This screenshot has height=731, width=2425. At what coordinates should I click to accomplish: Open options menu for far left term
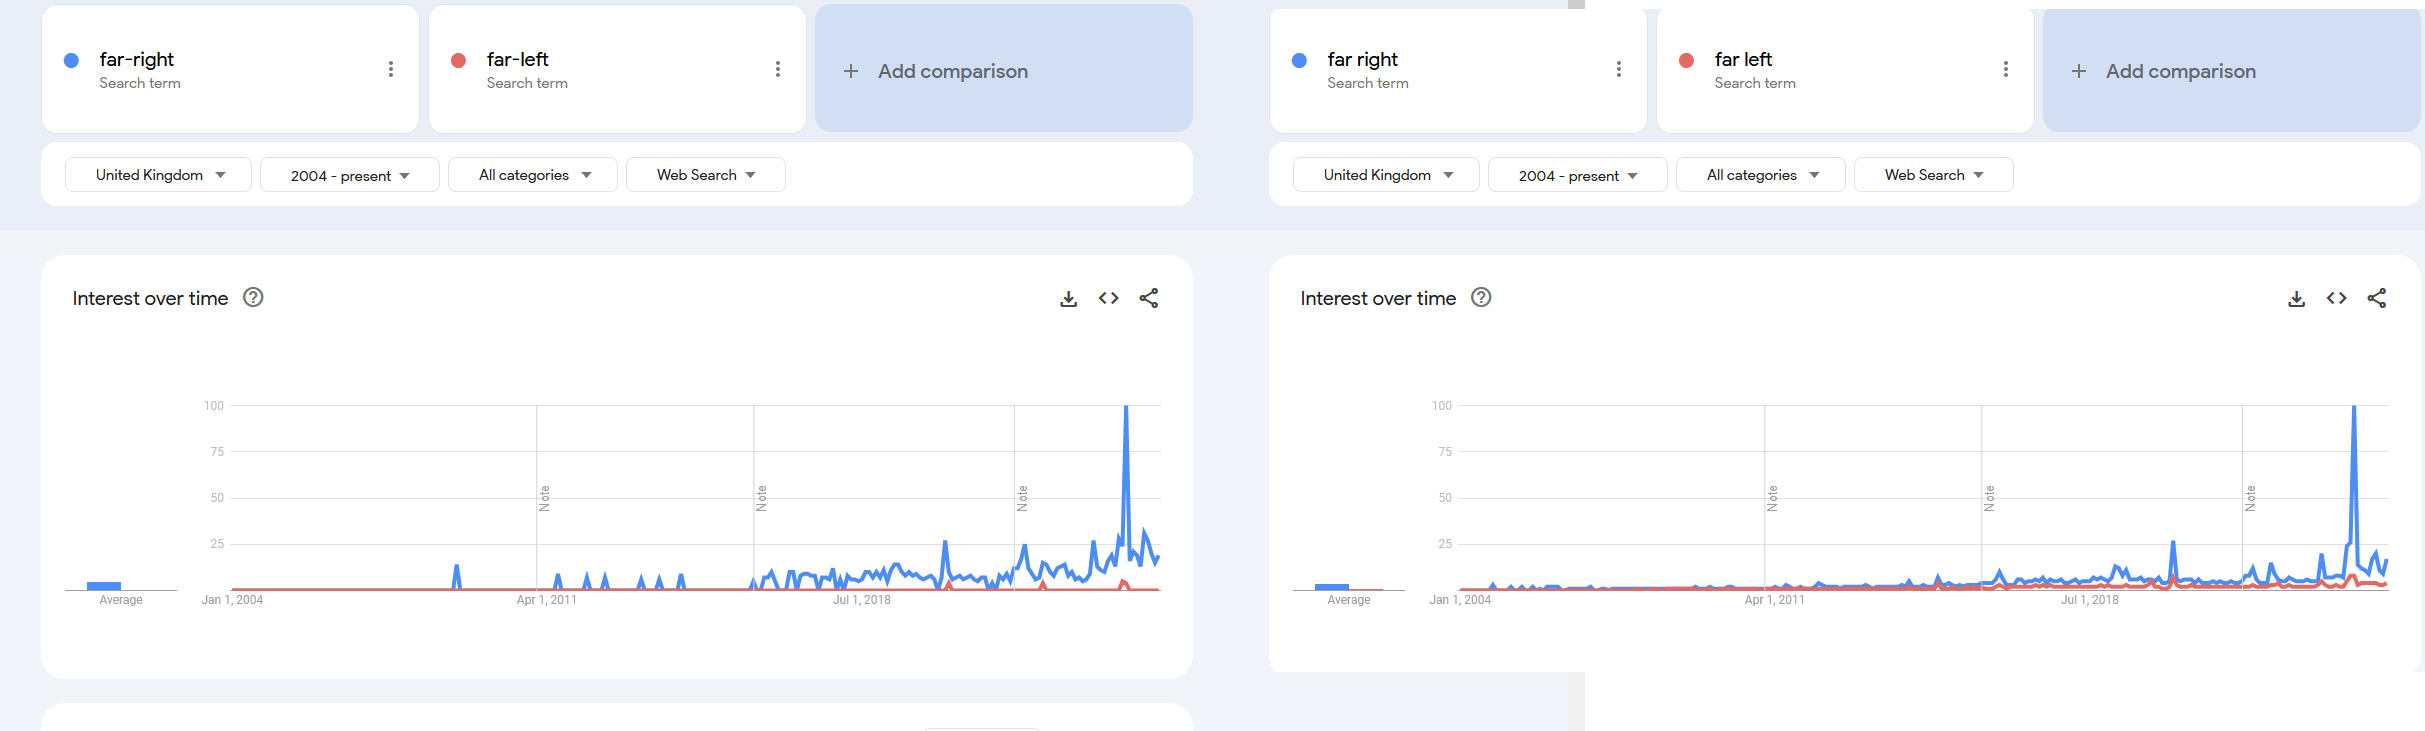[2006, 69]
